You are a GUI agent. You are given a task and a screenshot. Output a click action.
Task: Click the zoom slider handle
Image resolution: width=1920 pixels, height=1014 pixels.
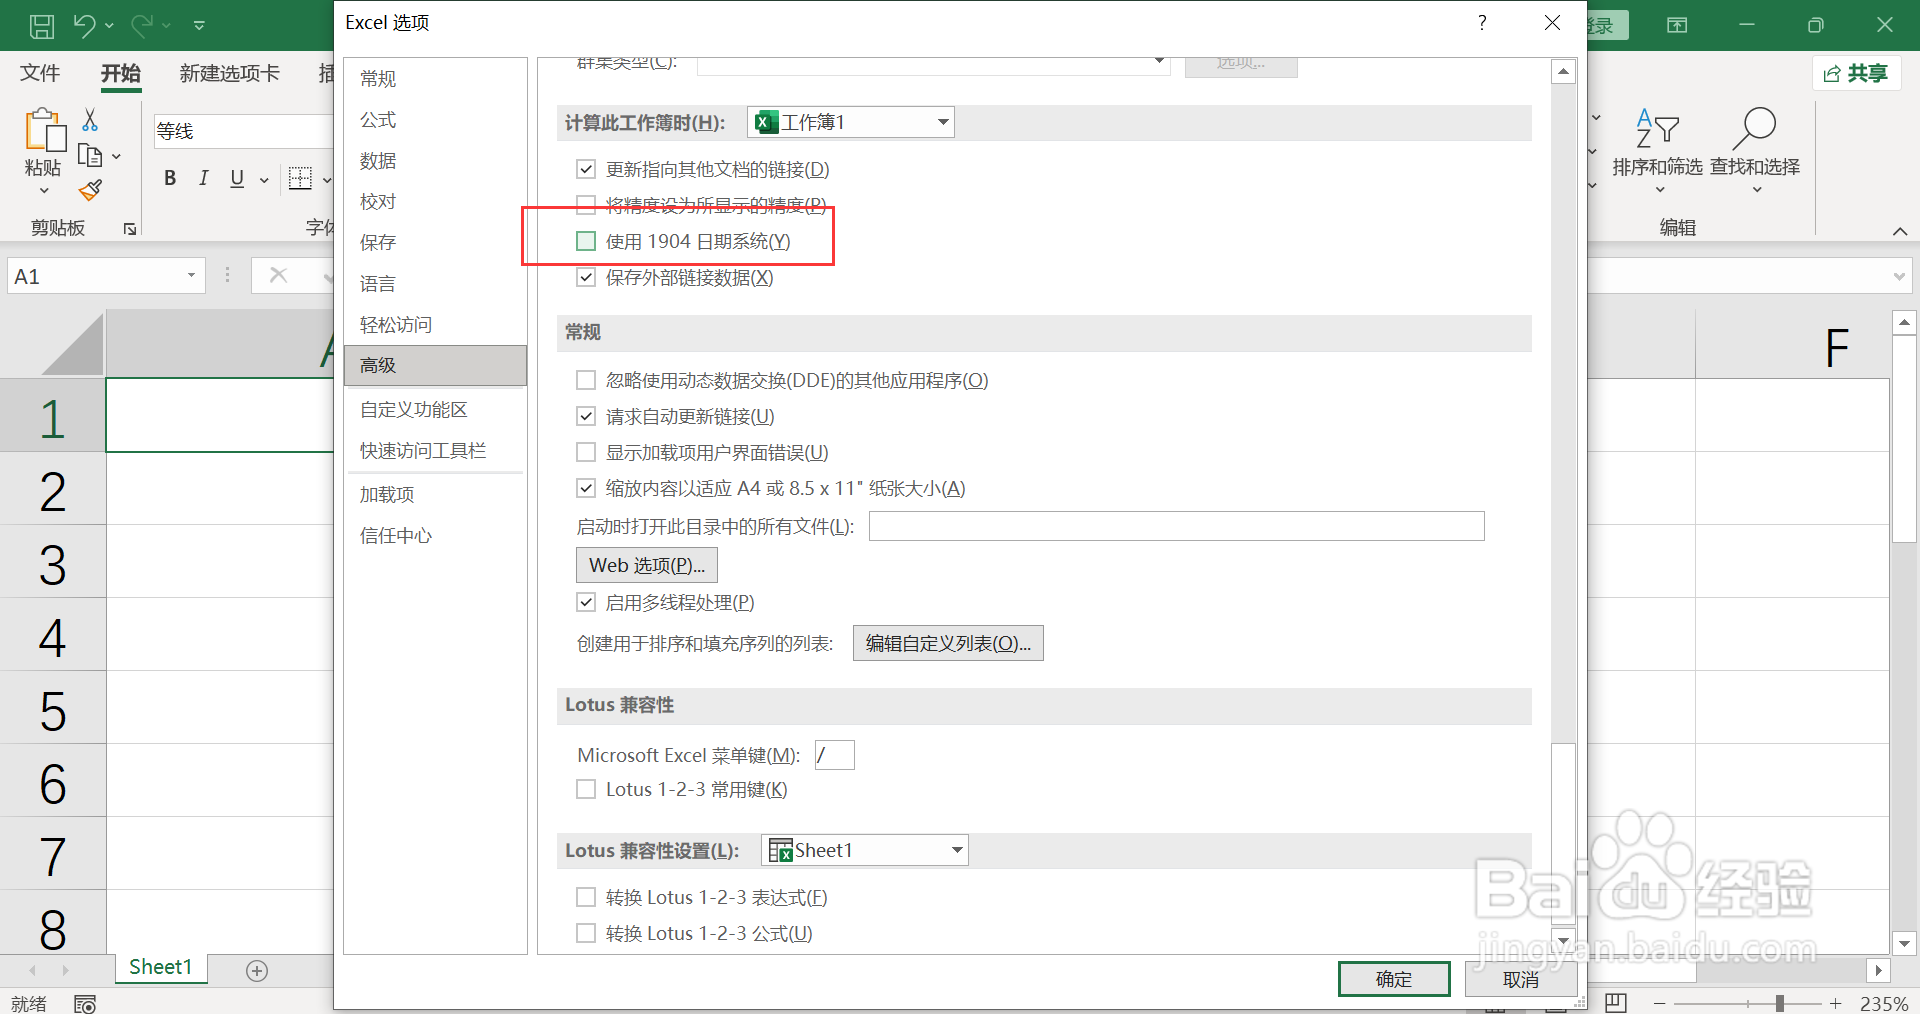point(1780,1003)
